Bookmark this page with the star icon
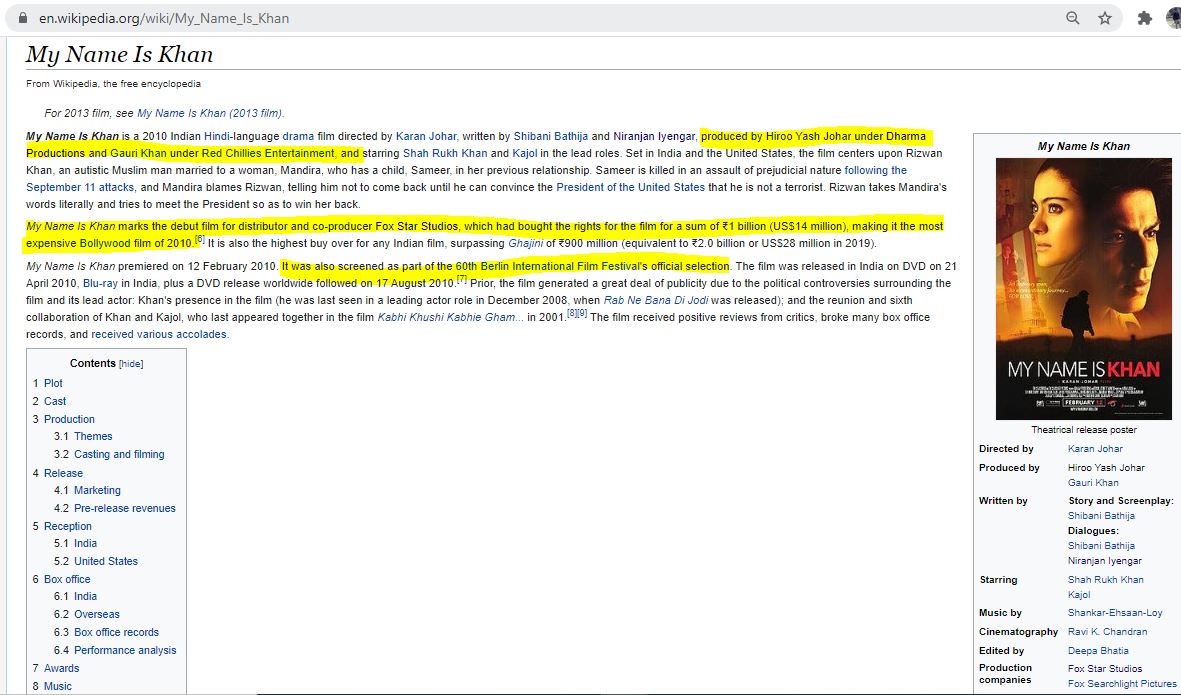This screenshot has height=695, width=1181. (x=1105, y=18)
